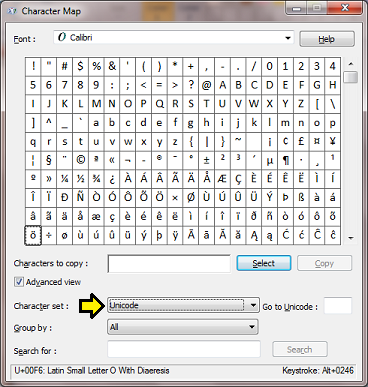Click the Help button
This screenshot has height=387, width=368.
[327, 39]
